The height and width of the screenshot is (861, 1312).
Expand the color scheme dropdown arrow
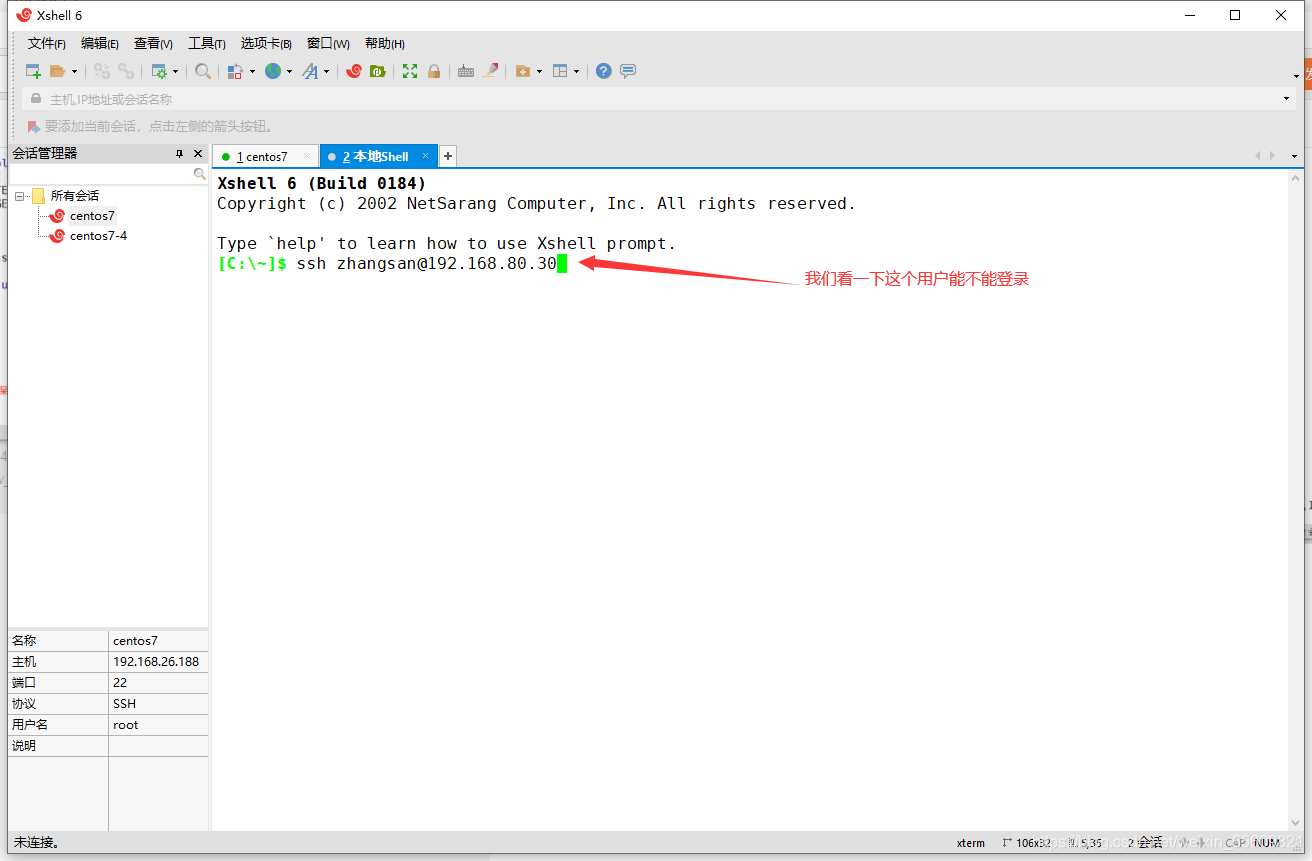[x=252, y=71]
